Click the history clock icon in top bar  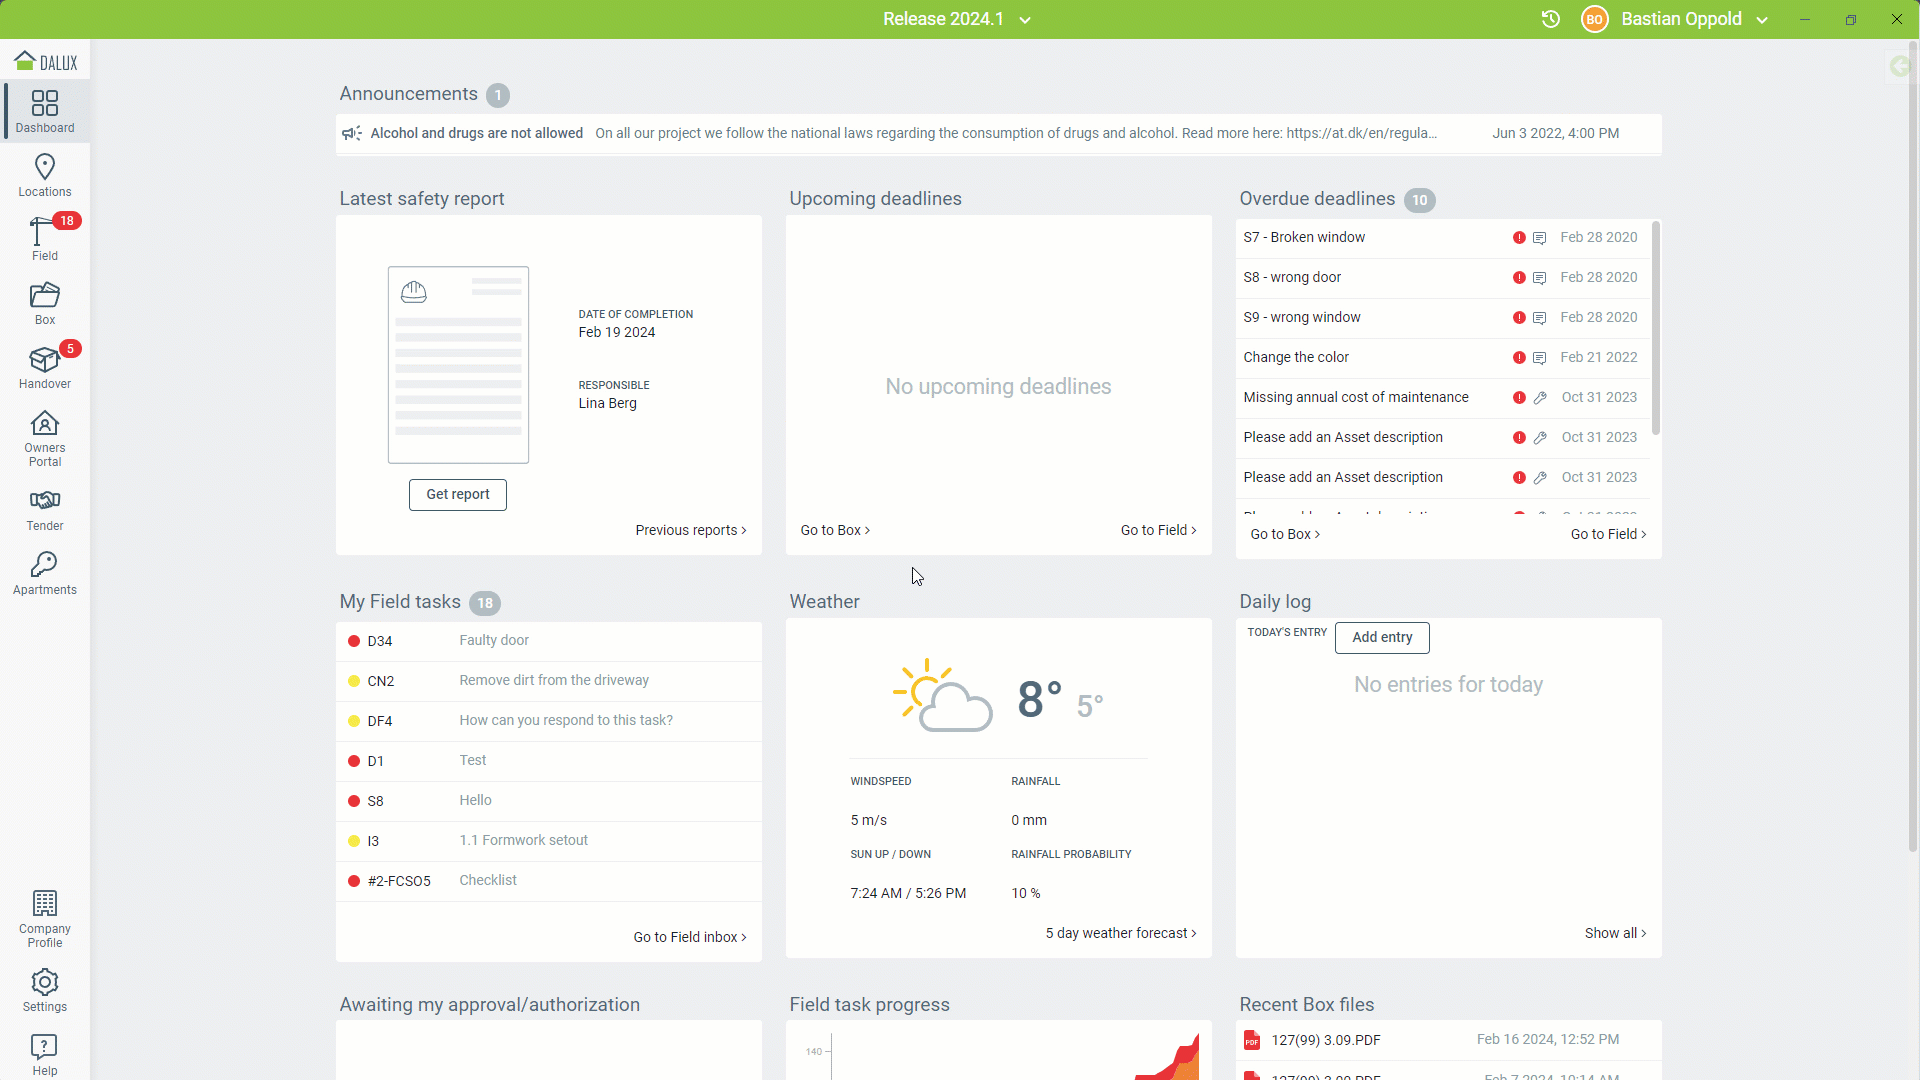(x=1550, y=19)
